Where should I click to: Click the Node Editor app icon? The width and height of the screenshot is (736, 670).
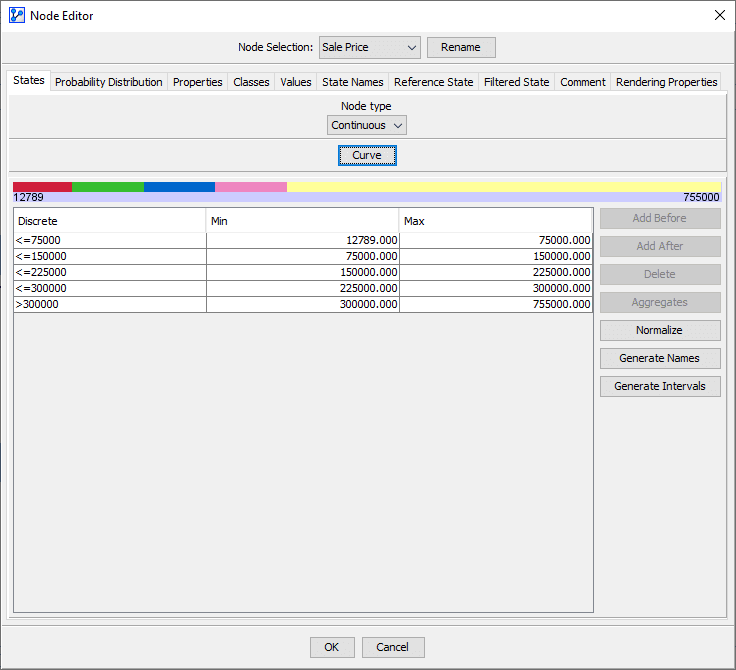pyautogui.click(x=16, y=15)
